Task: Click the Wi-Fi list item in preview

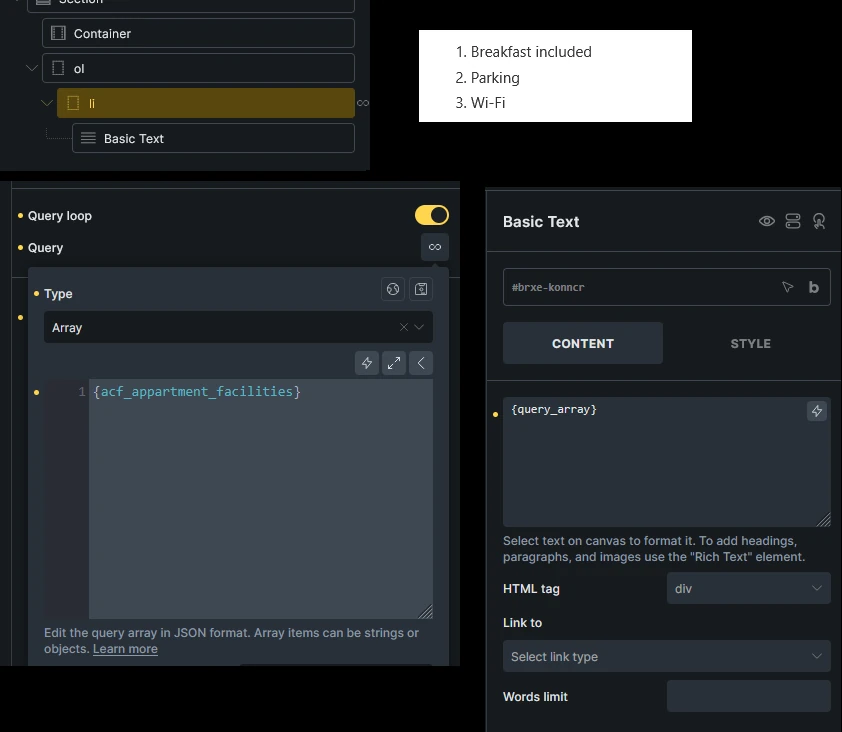Action: coord(480,103)
